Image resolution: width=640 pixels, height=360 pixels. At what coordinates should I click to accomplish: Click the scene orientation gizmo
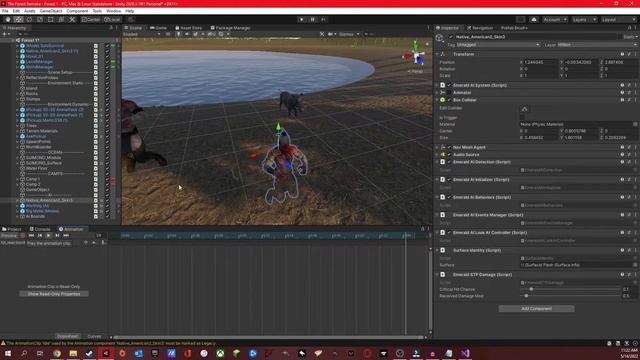[416, 57]
